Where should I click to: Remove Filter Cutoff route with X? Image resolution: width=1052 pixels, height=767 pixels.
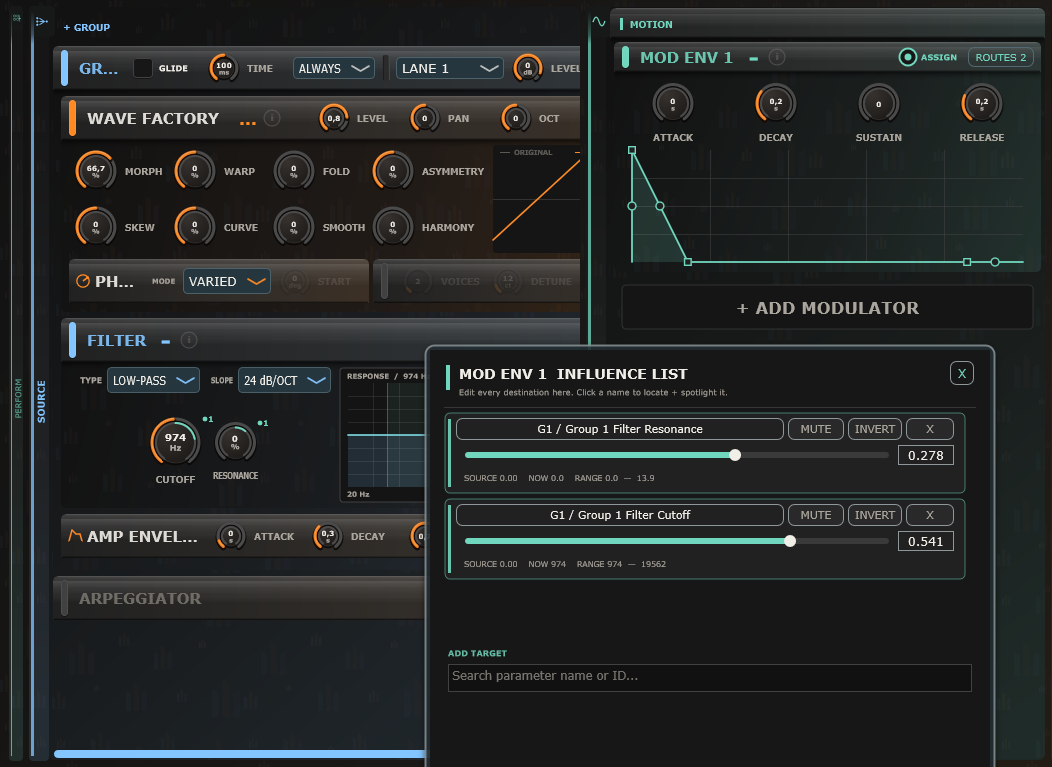(929, 515)
